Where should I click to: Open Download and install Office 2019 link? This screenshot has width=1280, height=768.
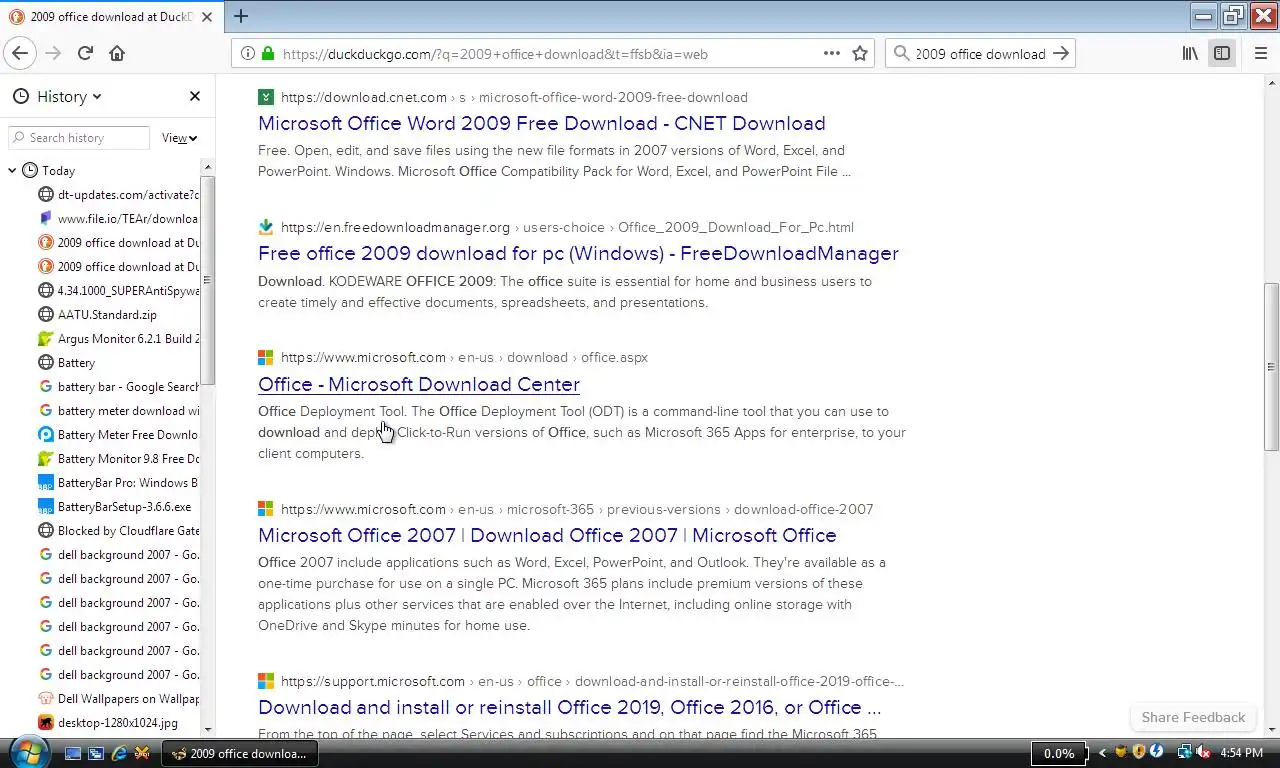(x=569, y=707)
